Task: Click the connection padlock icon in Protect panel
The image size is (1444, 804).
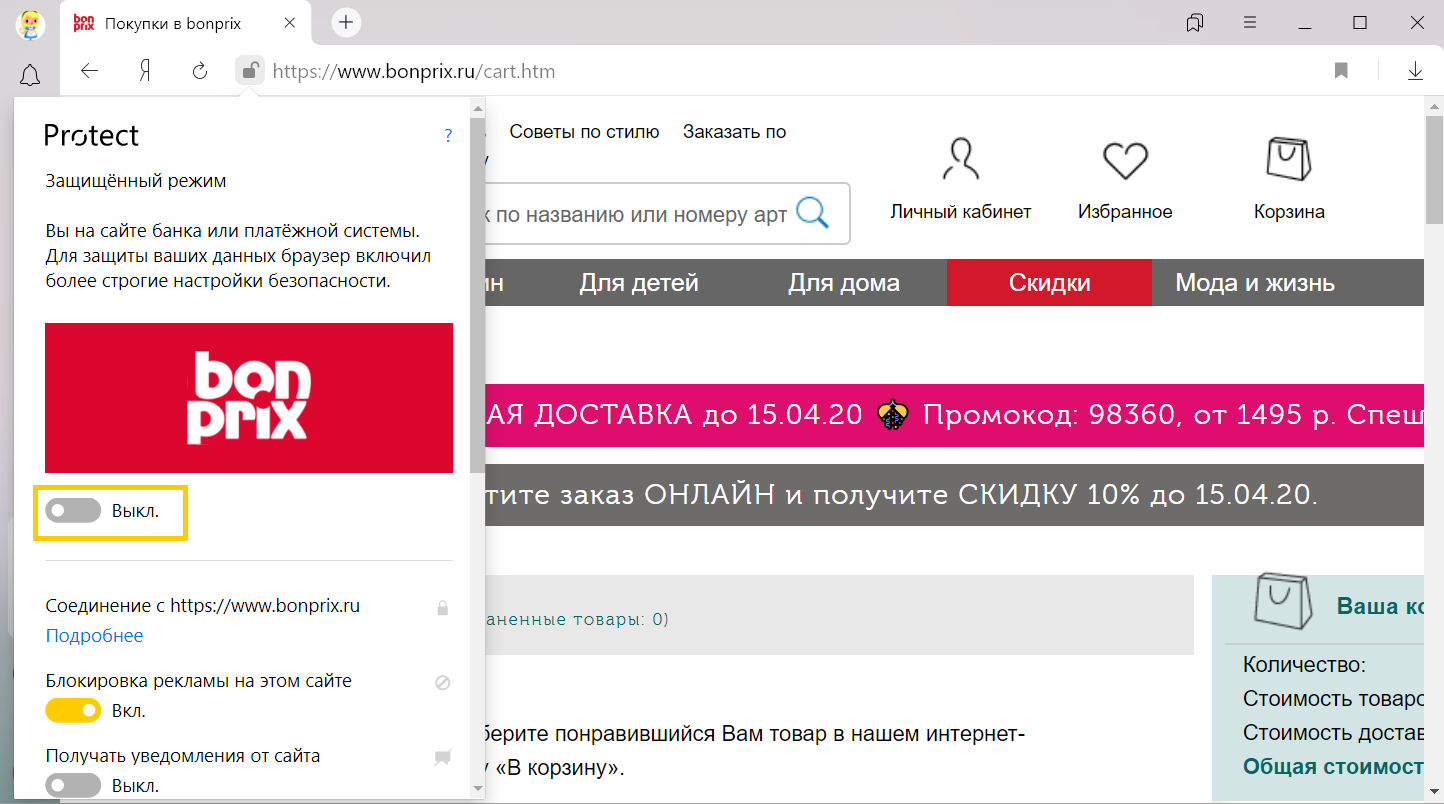Action: [x=443, y=607]
